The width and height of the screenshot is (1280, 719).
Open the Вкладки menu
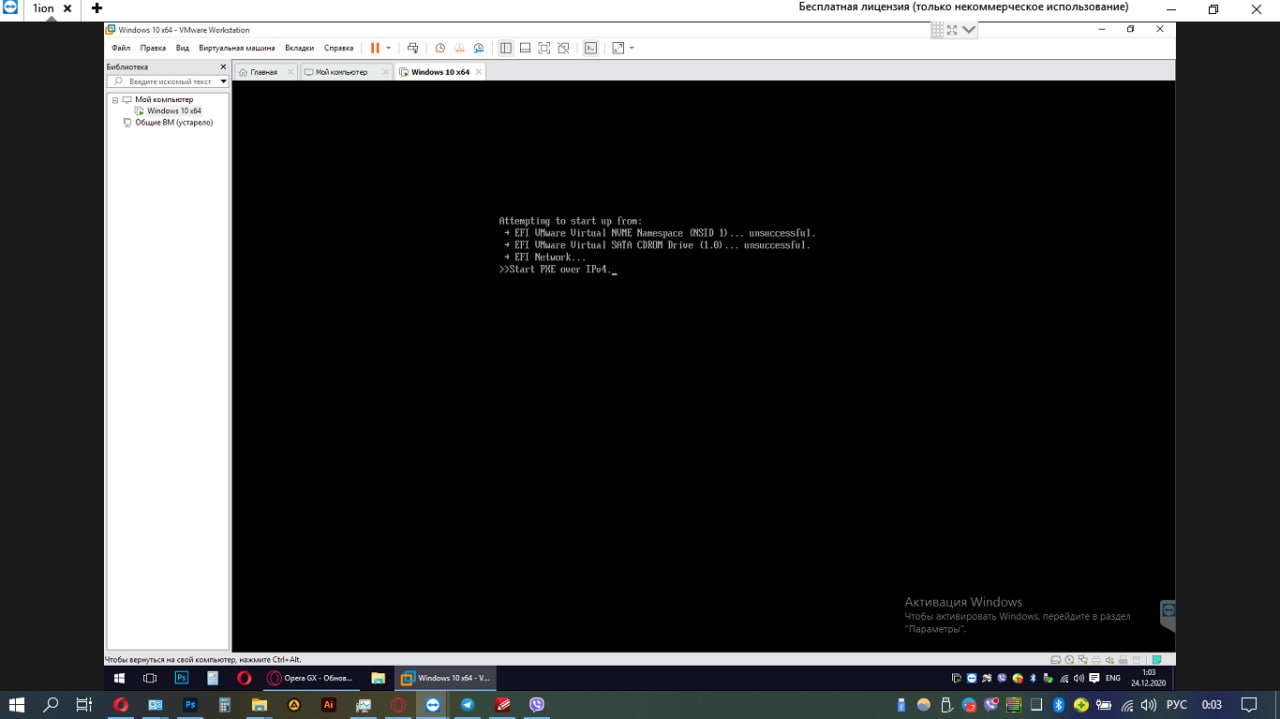tap(299, 48)
